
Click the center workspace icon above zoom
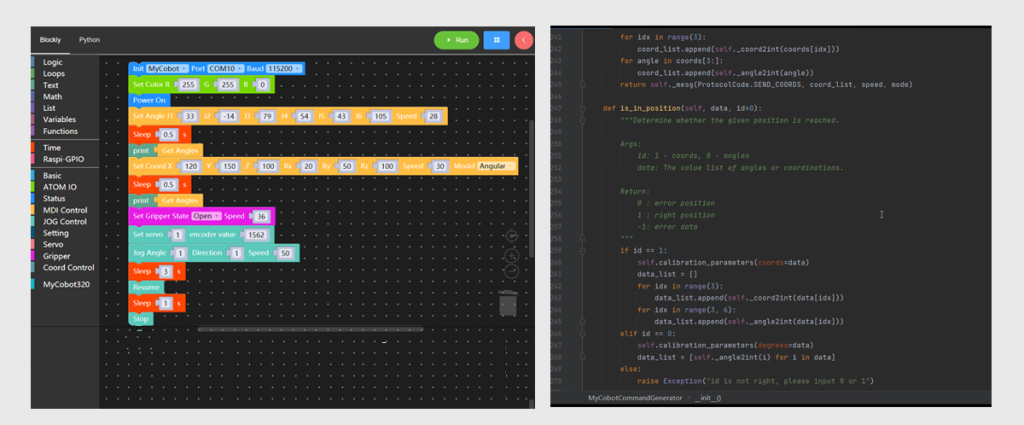(511, 236)
